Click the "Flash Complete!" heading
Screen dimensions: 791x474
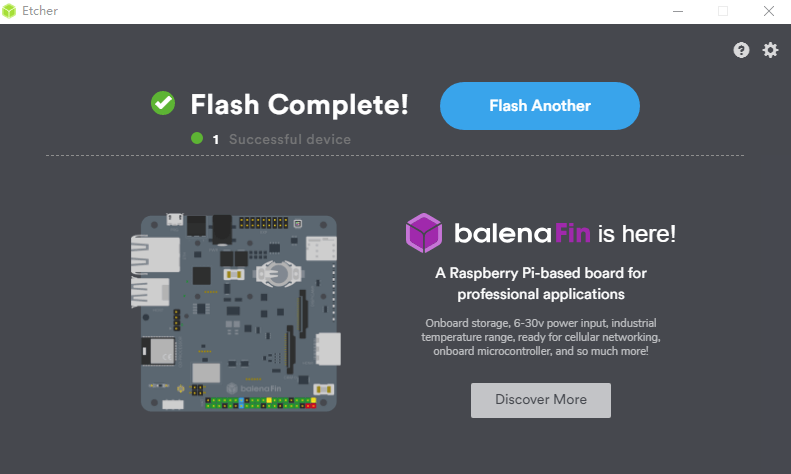pyautogui.click(x=299, y=104)
